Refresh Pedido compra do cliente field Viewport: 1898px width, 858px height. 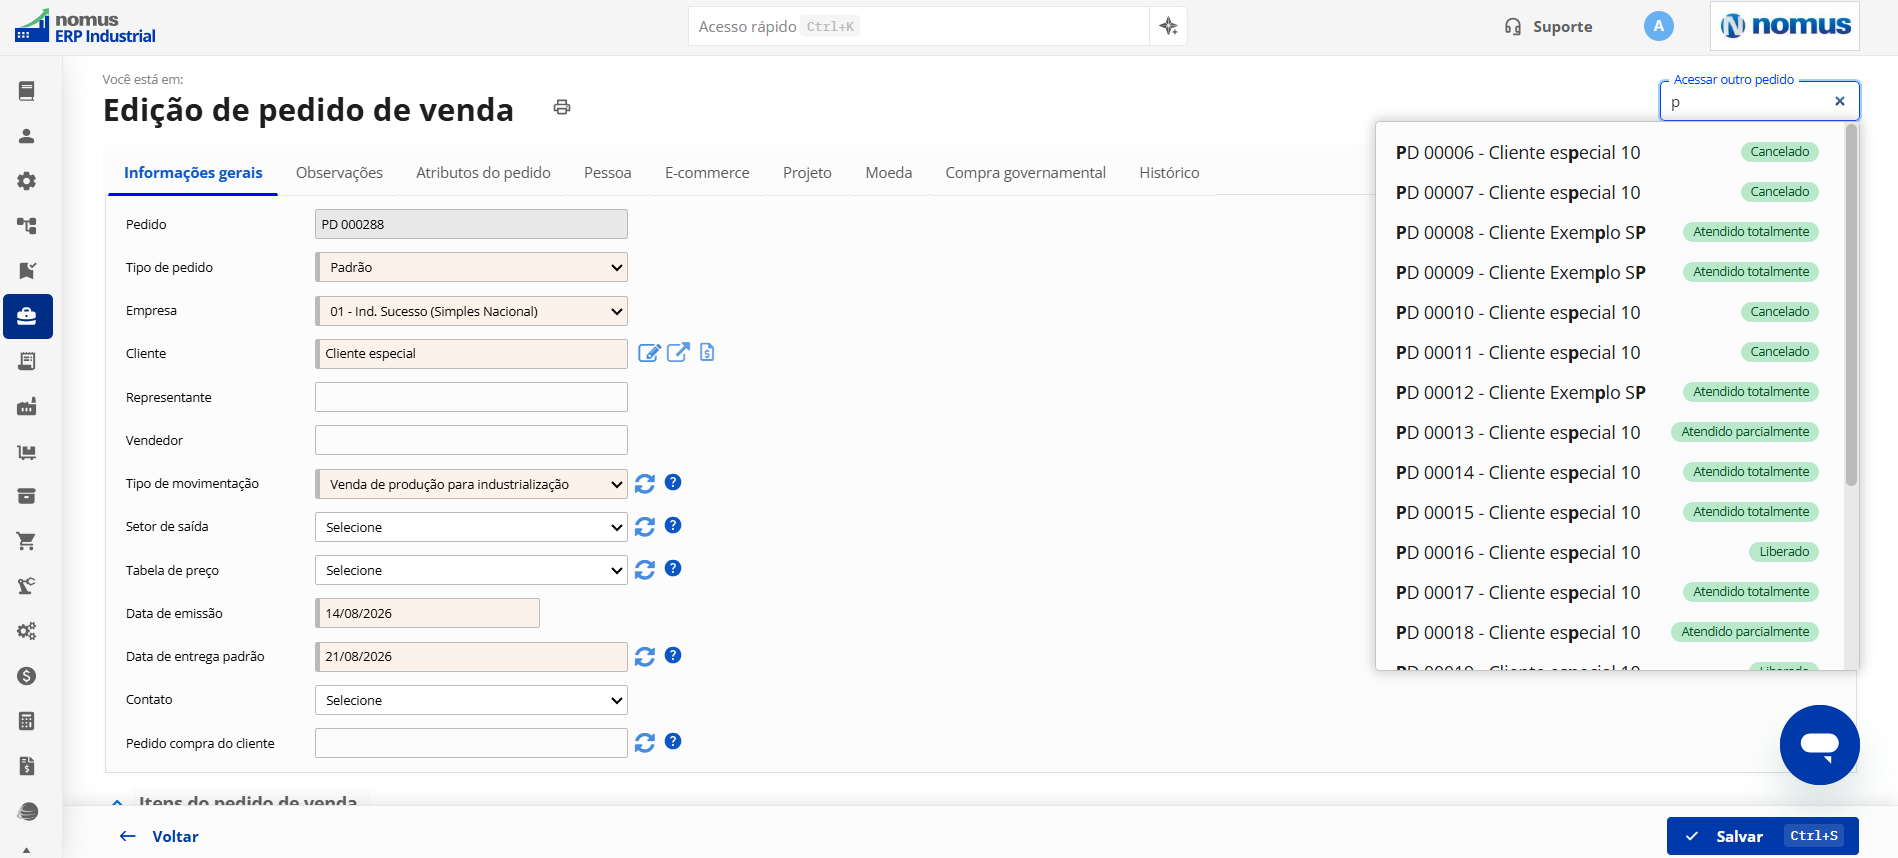[x=645, y=743]
